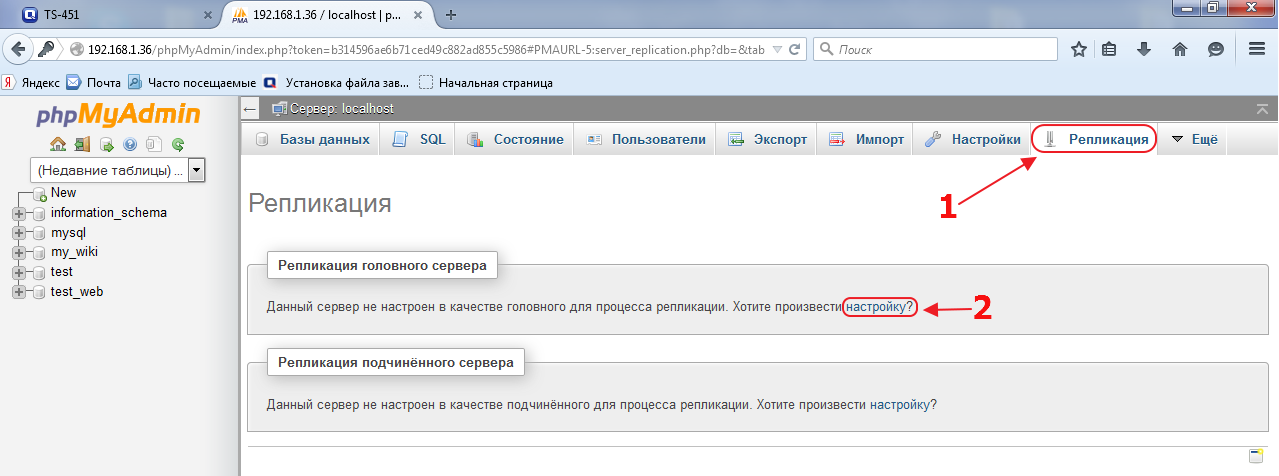Image resolution: width=1279 pixels, height=476 pixels.
Task: Open the Базы данных tab
Action: click(311, 140)
